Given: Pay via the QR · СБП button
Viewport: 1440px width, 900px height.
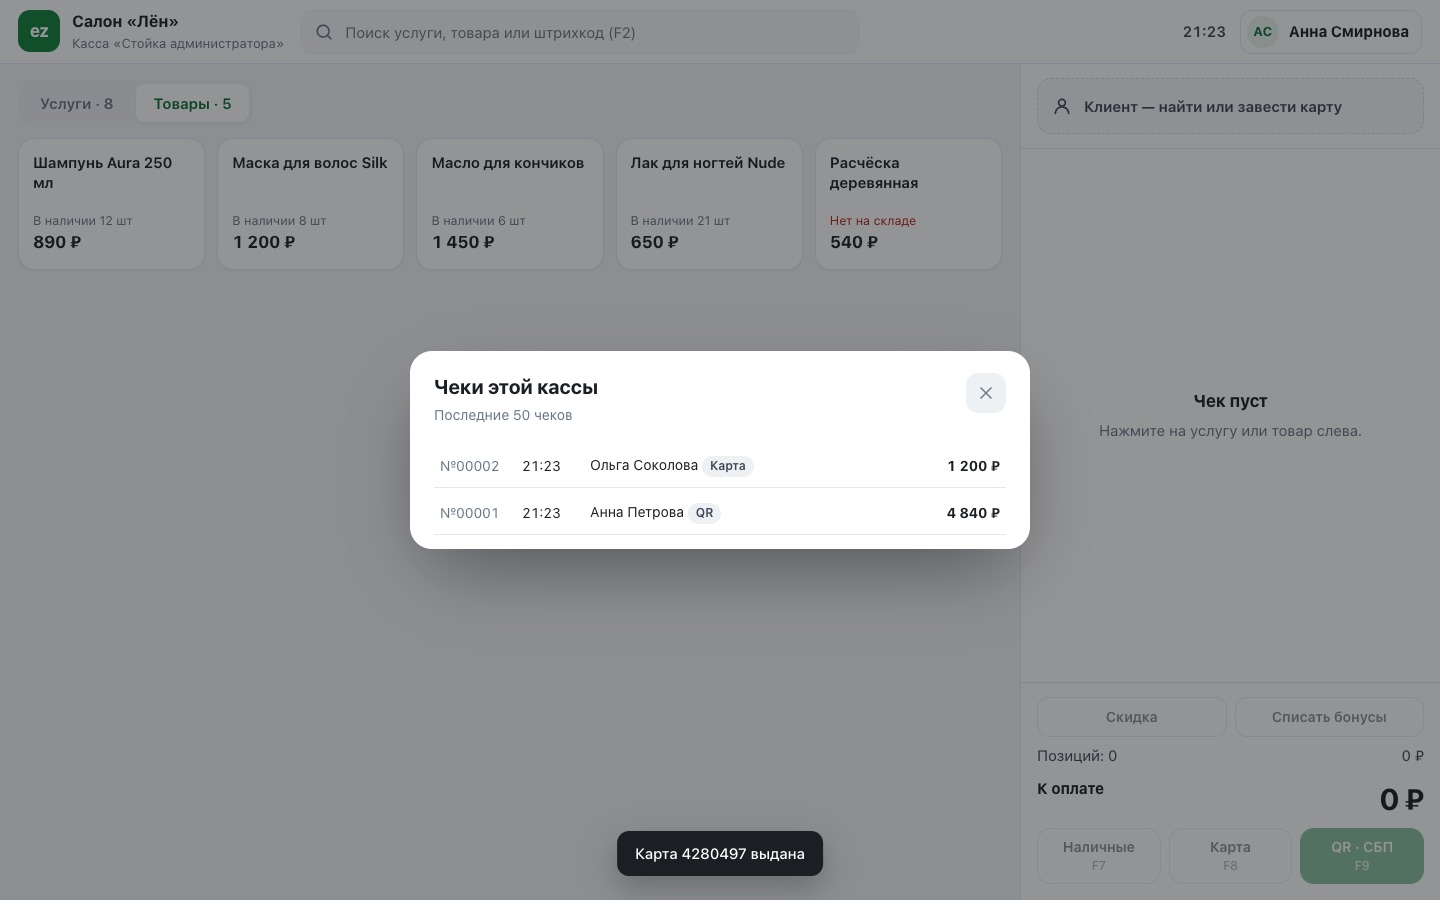Looking at the screenshot, I should click(1362, 856).
